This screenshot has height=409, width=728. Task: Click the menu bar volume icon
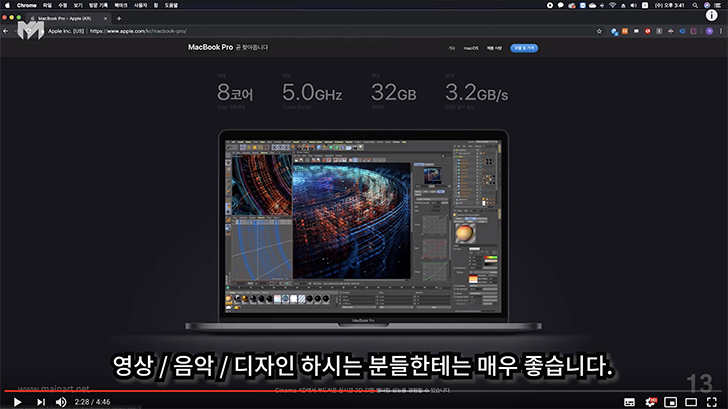[x=634, y=5]
